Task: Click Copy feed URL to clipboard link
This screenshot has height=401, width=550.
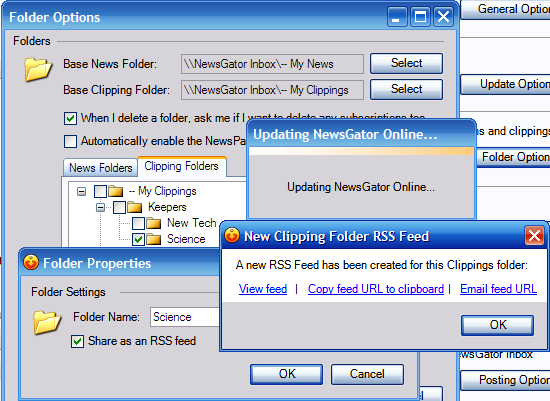Action: point(376,289)
